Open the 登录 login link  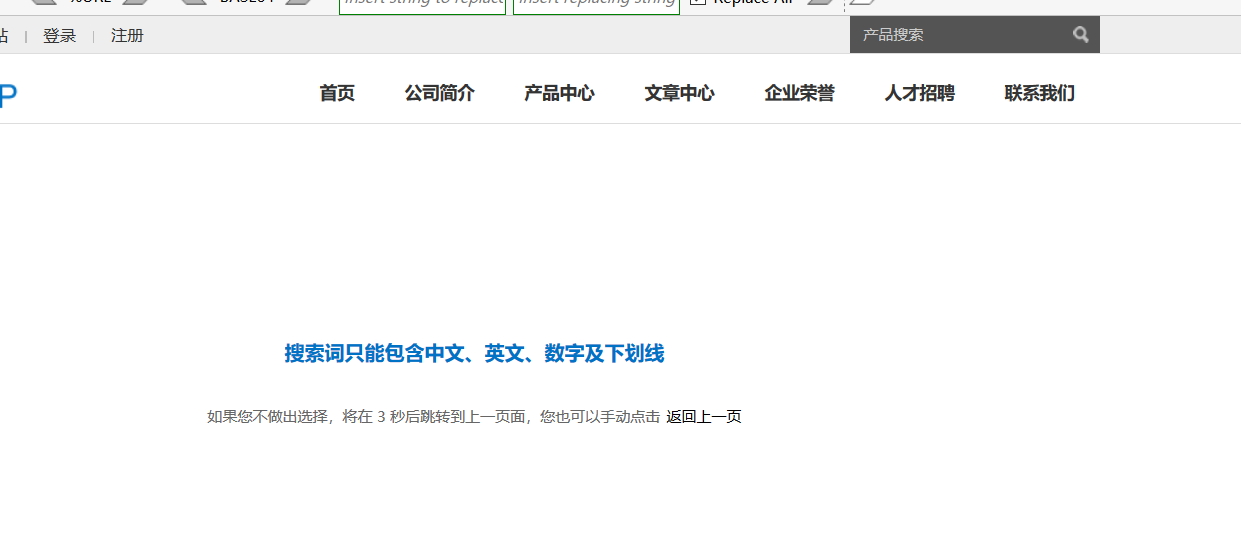point(59,36)
